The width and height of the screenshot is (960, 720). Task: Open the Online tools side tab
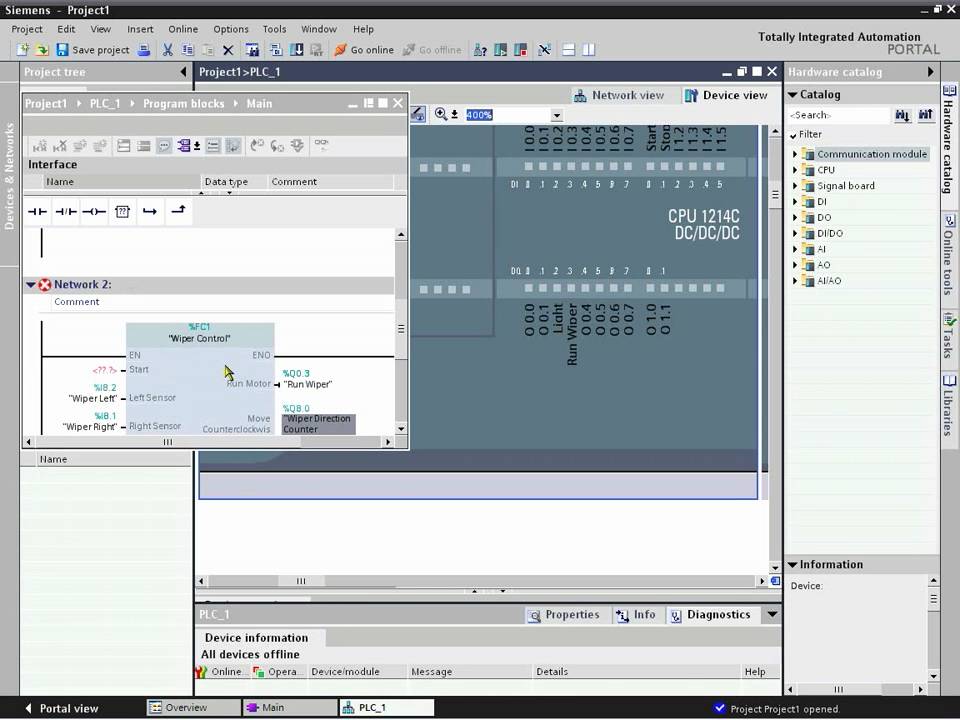[949, 255]
